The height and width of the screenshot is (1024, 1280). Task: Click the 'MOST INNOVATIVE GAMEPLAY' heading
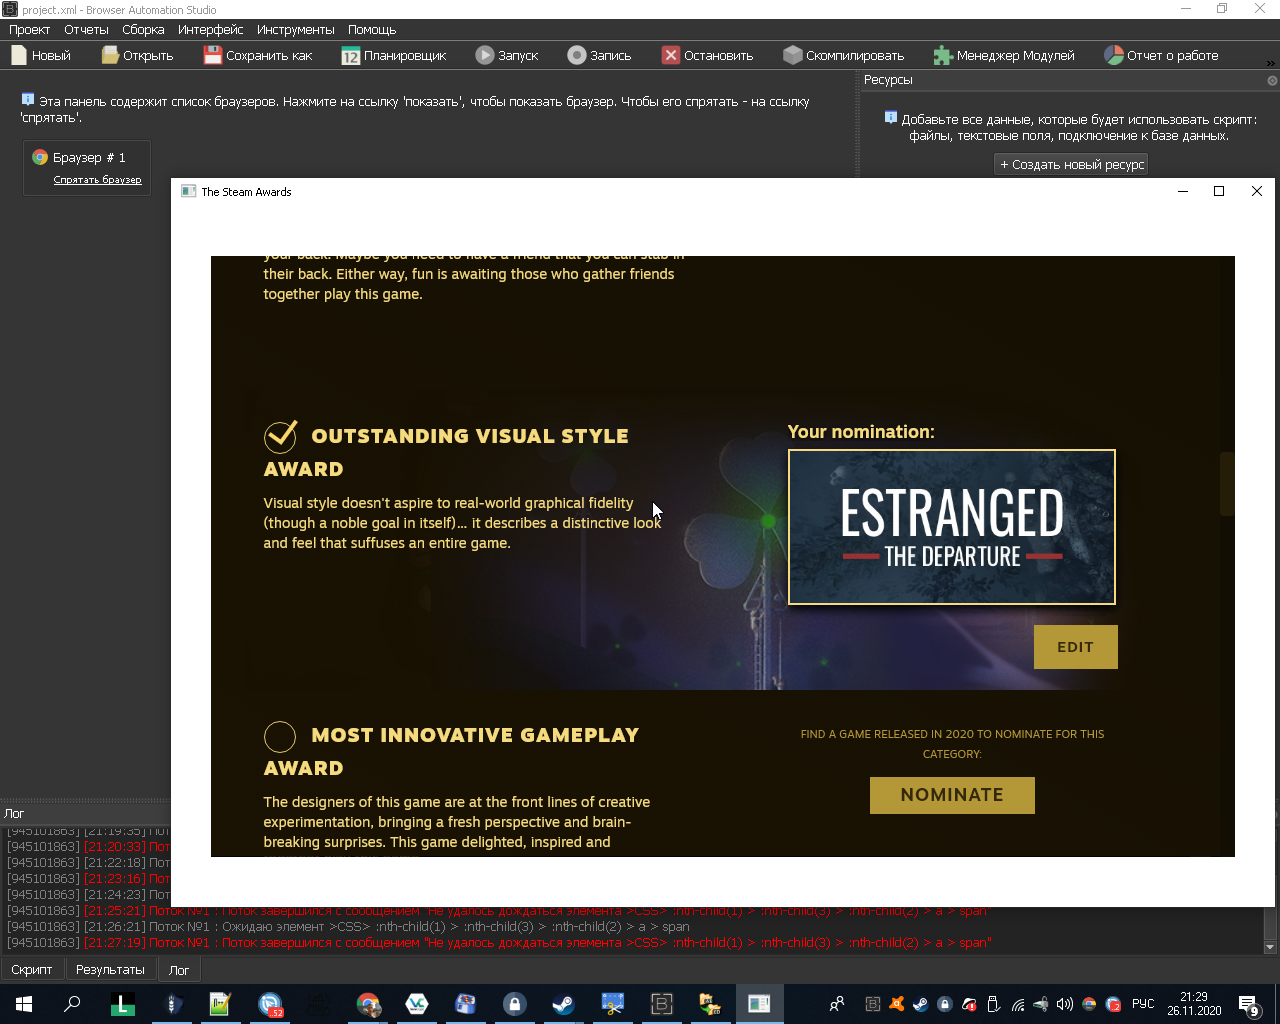(x=475, y=735)
